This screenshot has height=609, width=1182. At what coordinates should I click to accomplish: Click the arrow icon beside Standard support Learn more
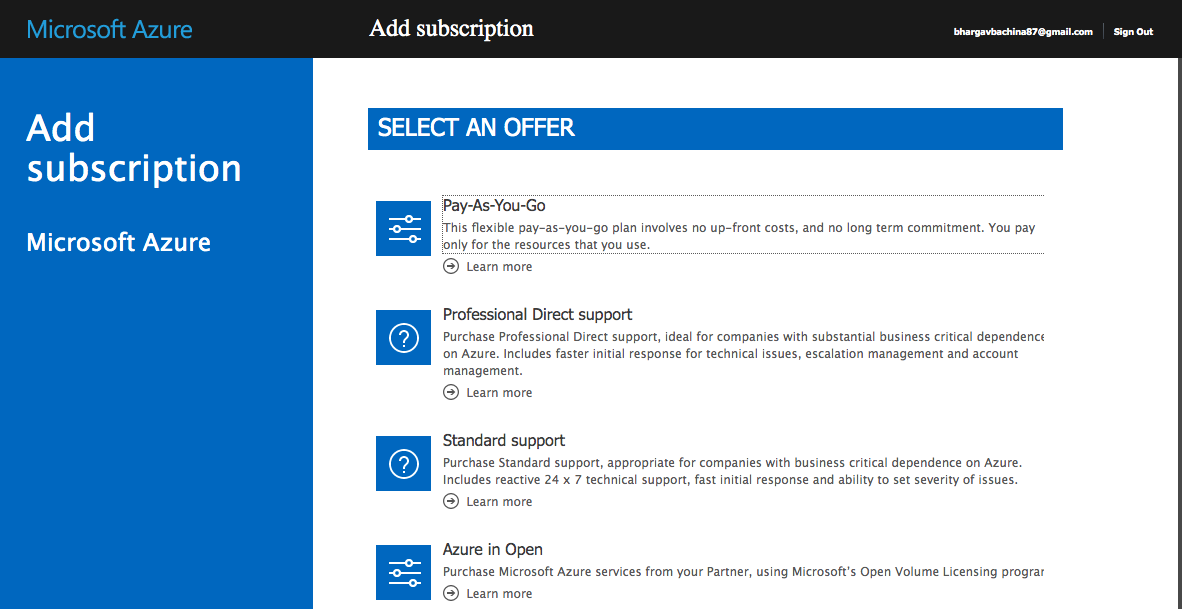pos(450,501)
